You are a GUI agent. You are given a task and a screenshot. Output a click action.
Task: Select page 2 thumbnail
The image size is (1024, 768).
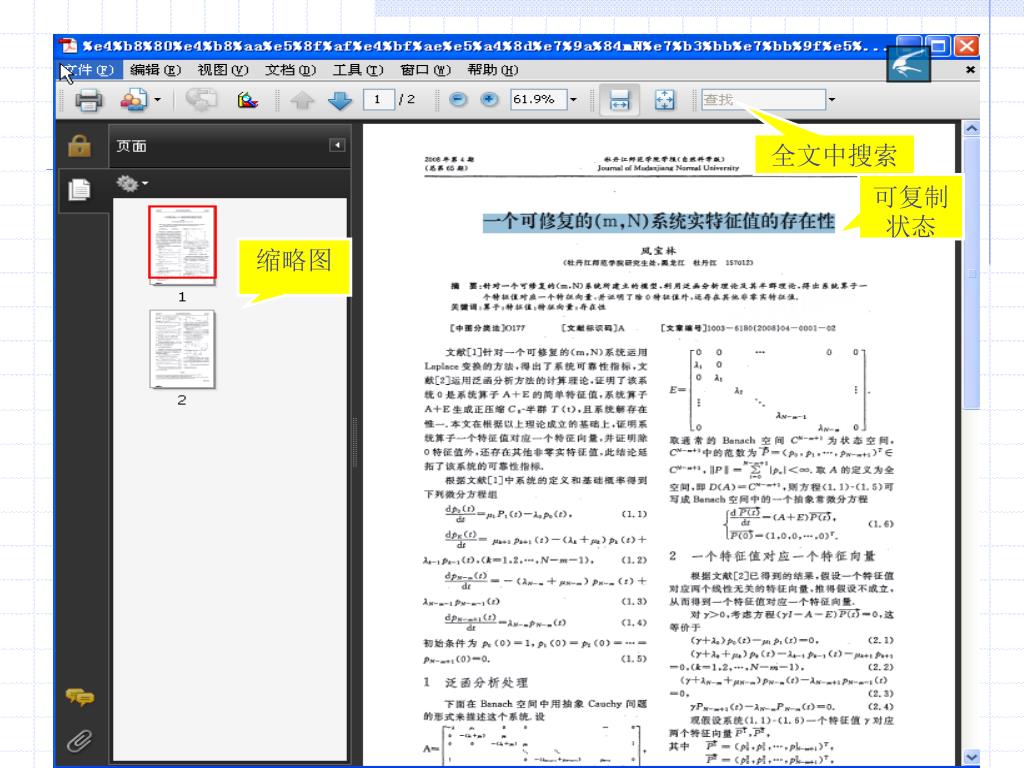pos(182,349)
